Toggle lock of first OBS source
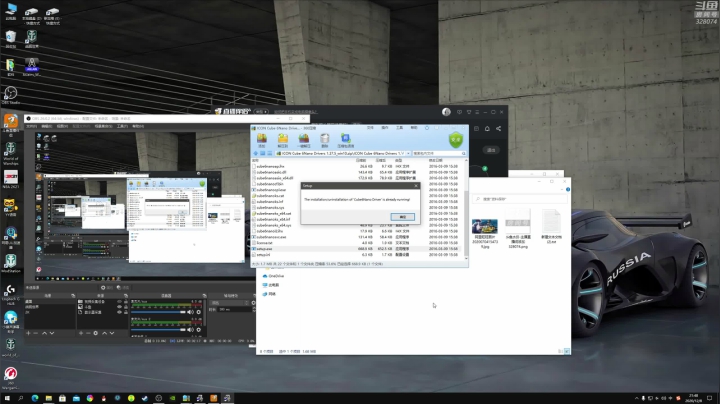 (x=125, y=302)
